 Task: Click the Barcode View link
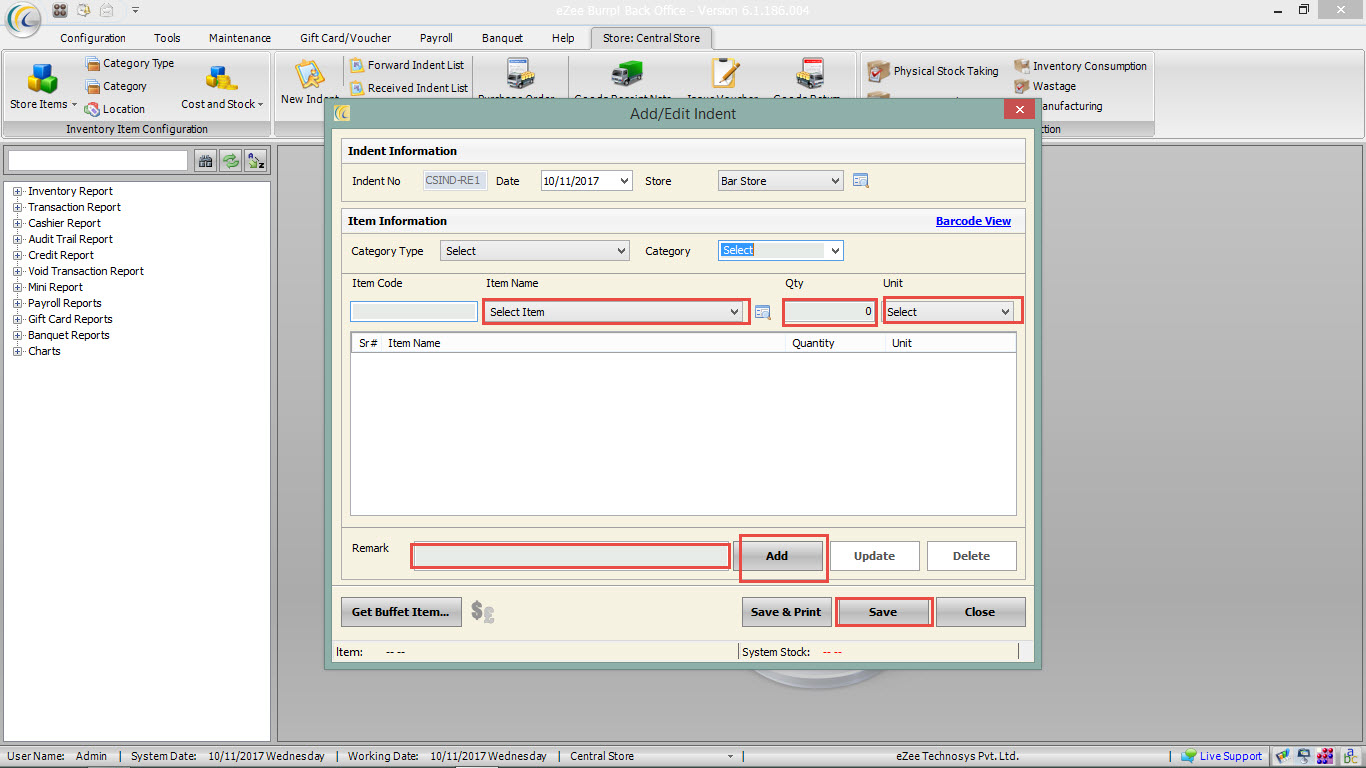(x=973, y=221)
